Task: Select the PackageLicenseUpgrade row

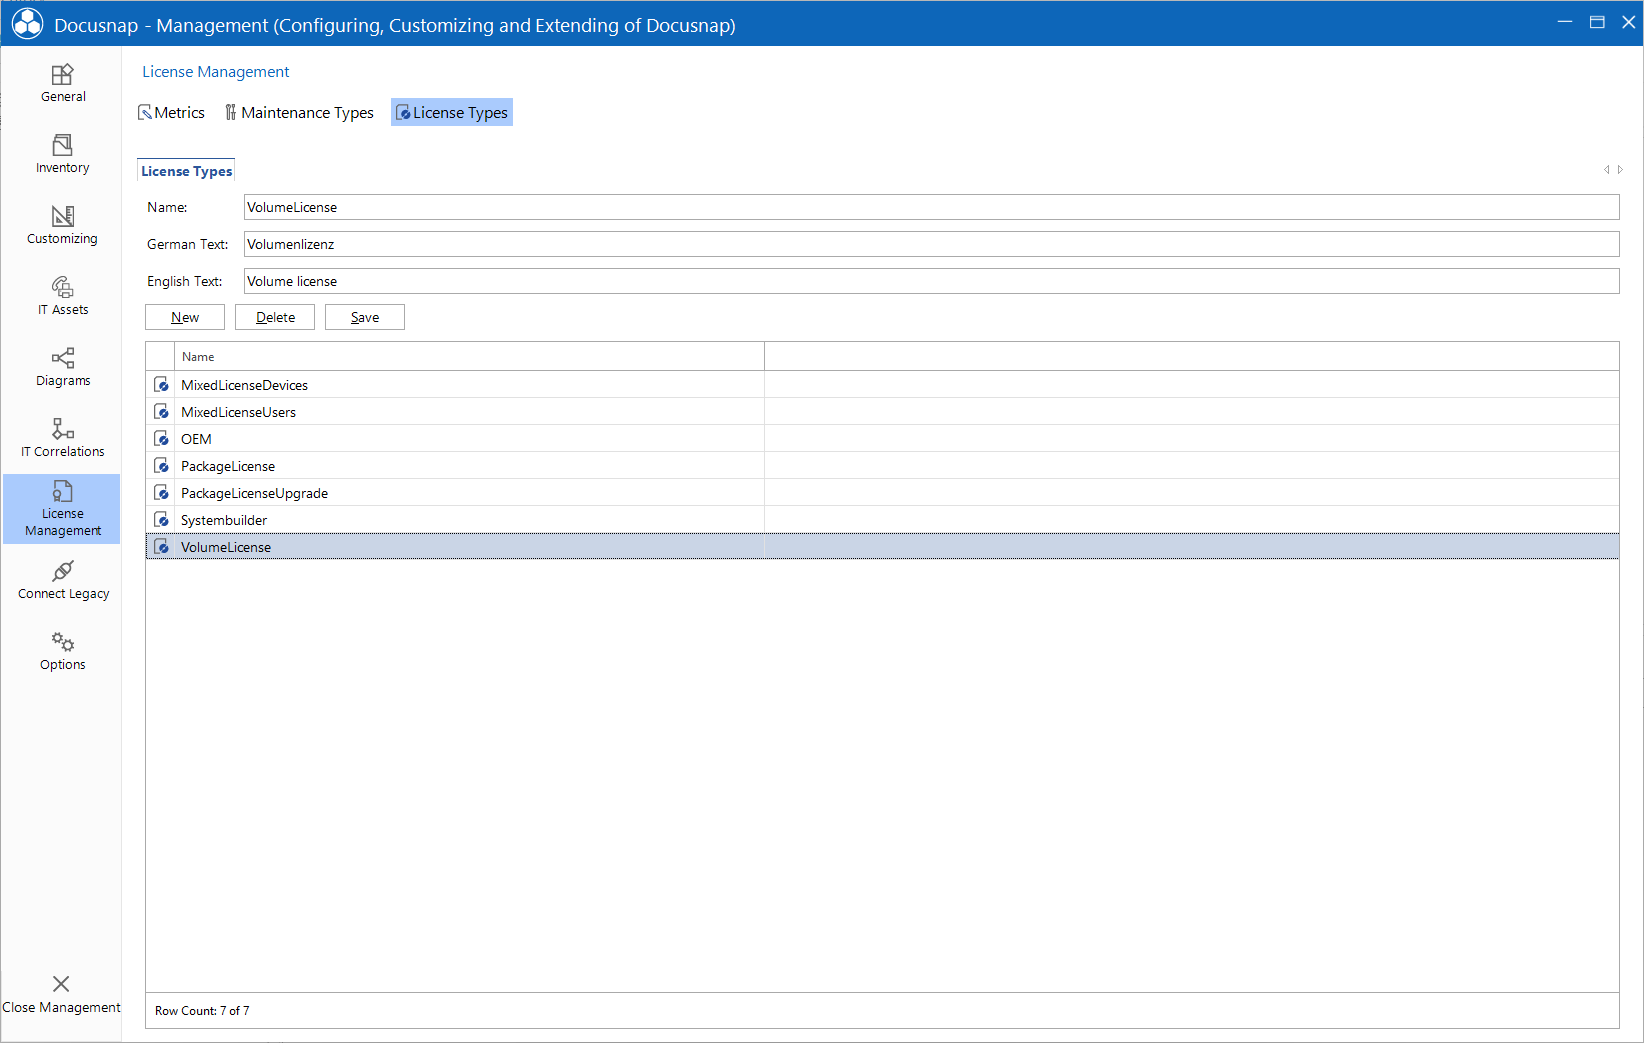Action: tap(882, 493)
